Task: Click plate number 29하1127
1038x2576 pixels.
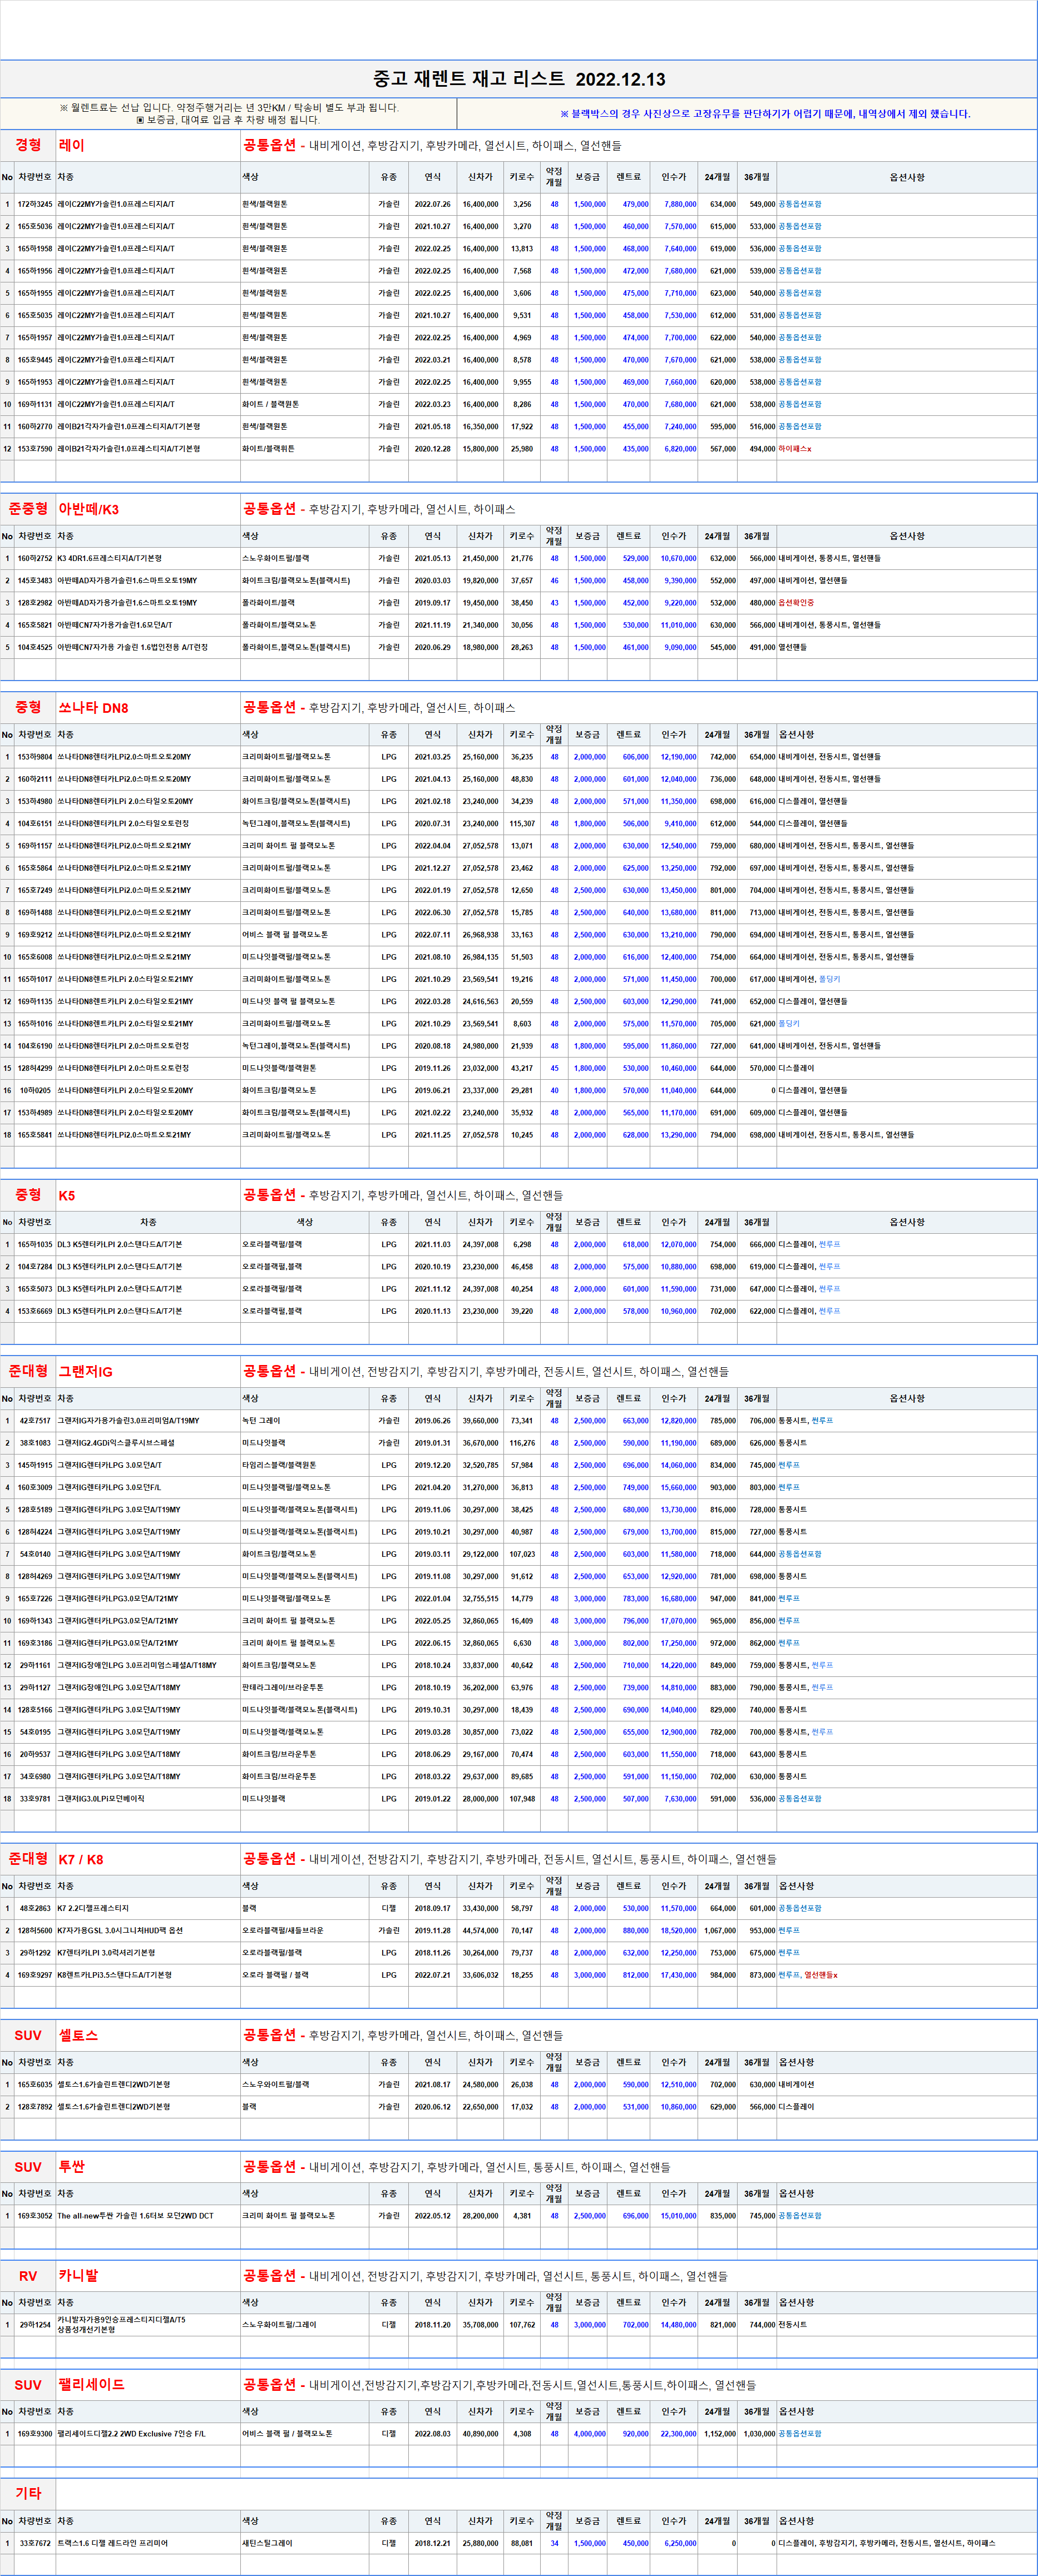Action: coord(35,1687)
